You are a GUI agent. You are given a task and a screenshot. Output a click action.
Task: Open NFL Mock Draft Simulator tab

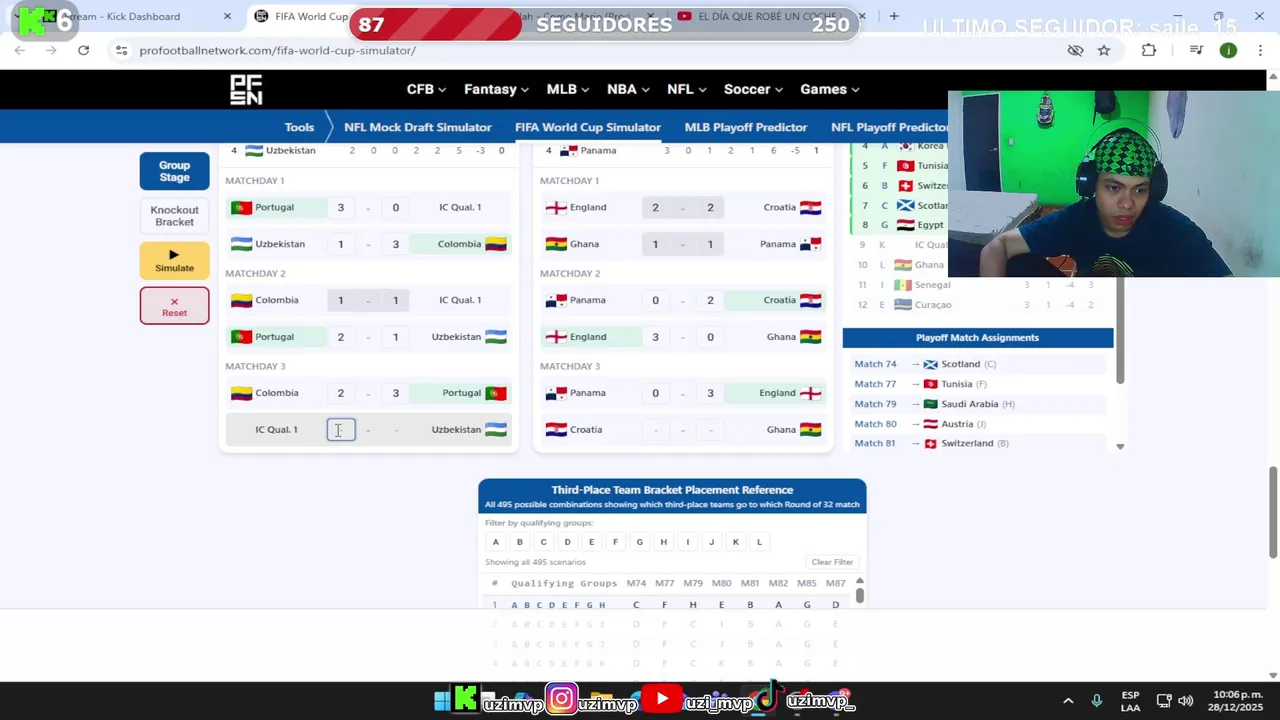(417, 127)
